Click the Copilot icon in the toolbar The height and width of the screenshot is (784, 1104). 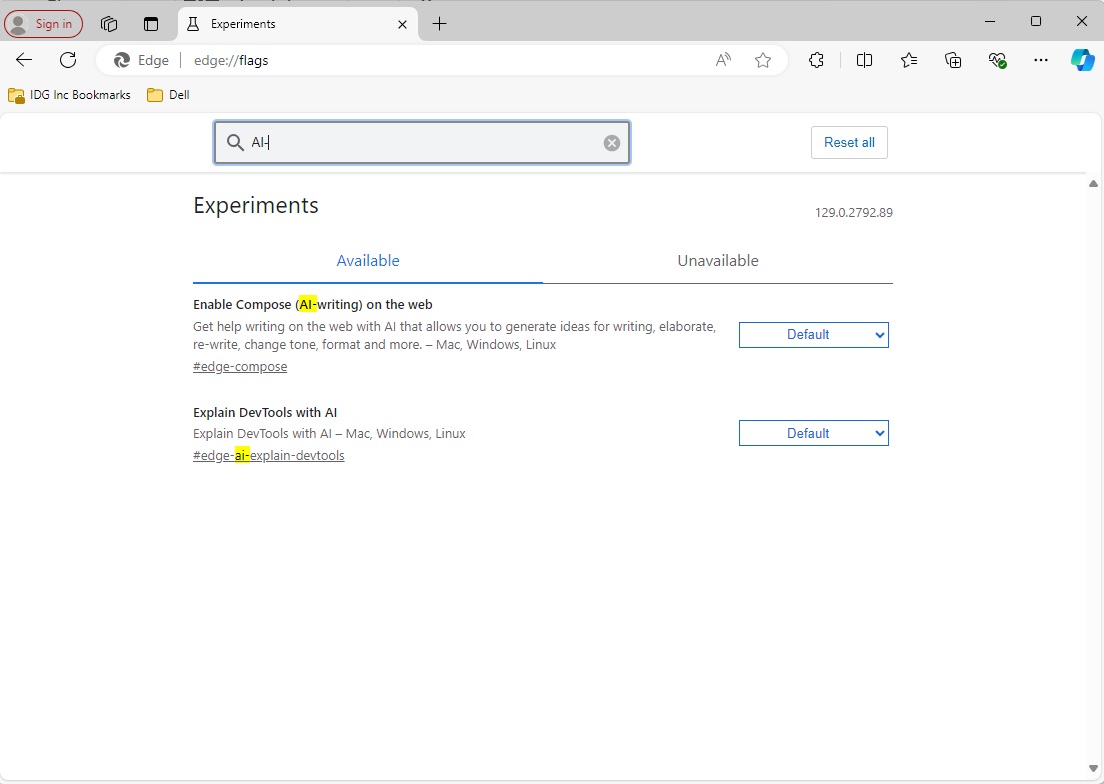pos(1082,60)
